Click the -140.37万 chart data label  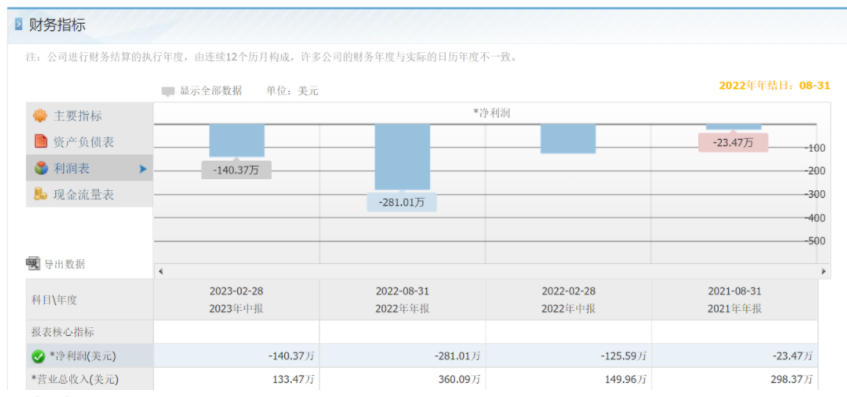(237, 170)
